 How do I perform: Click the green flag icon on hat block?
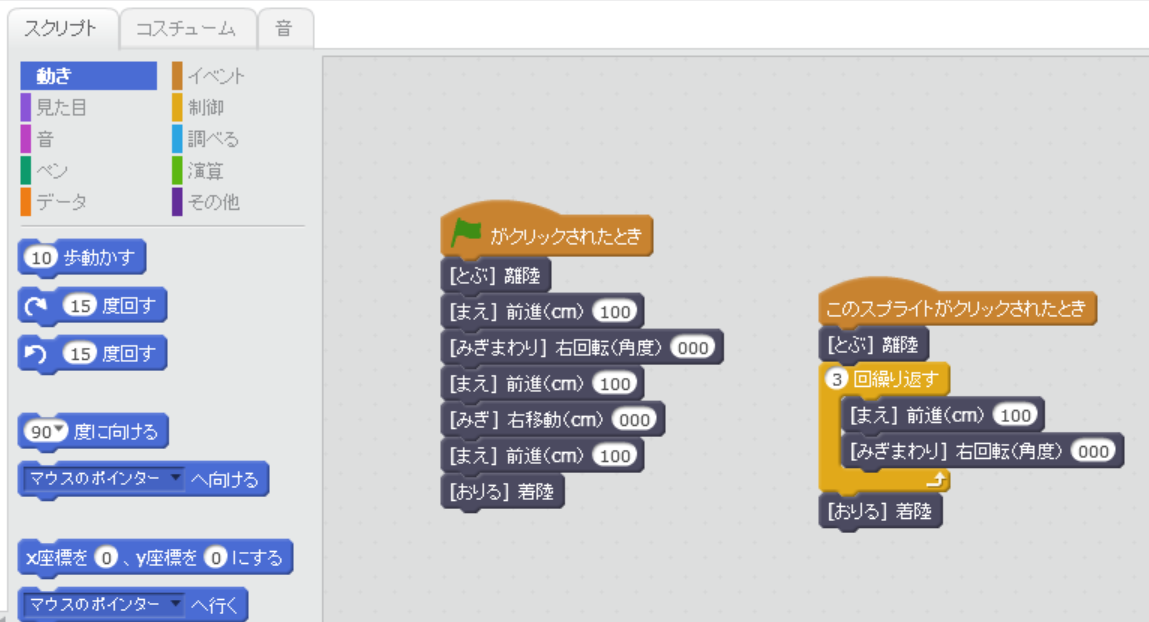(466, 234)
